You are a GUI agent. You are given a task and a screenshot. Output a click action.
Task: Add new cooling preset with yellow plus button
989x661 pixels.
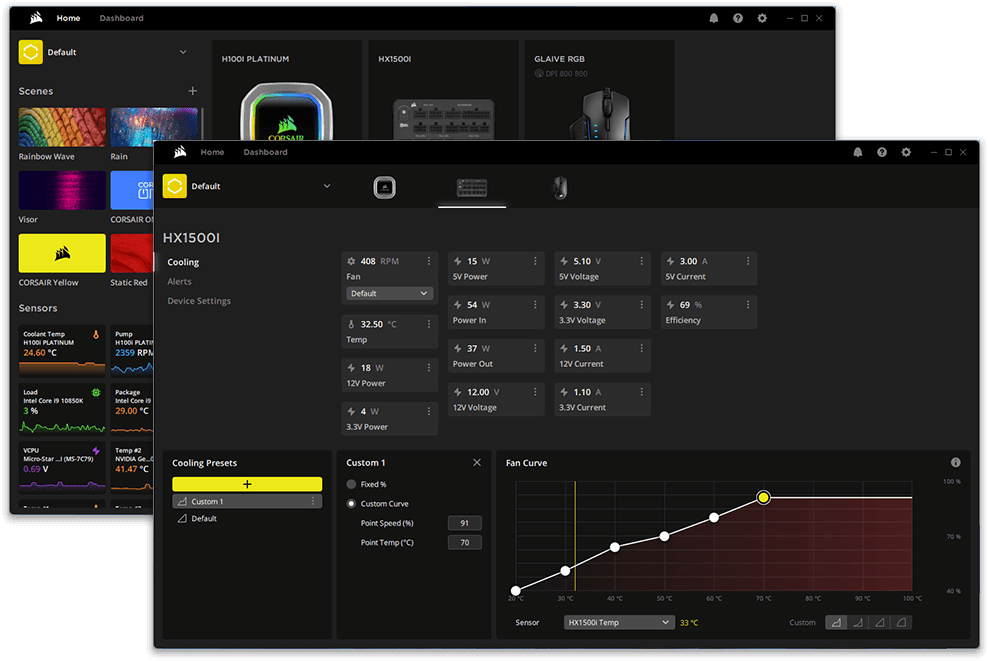[x=247, y=484]
